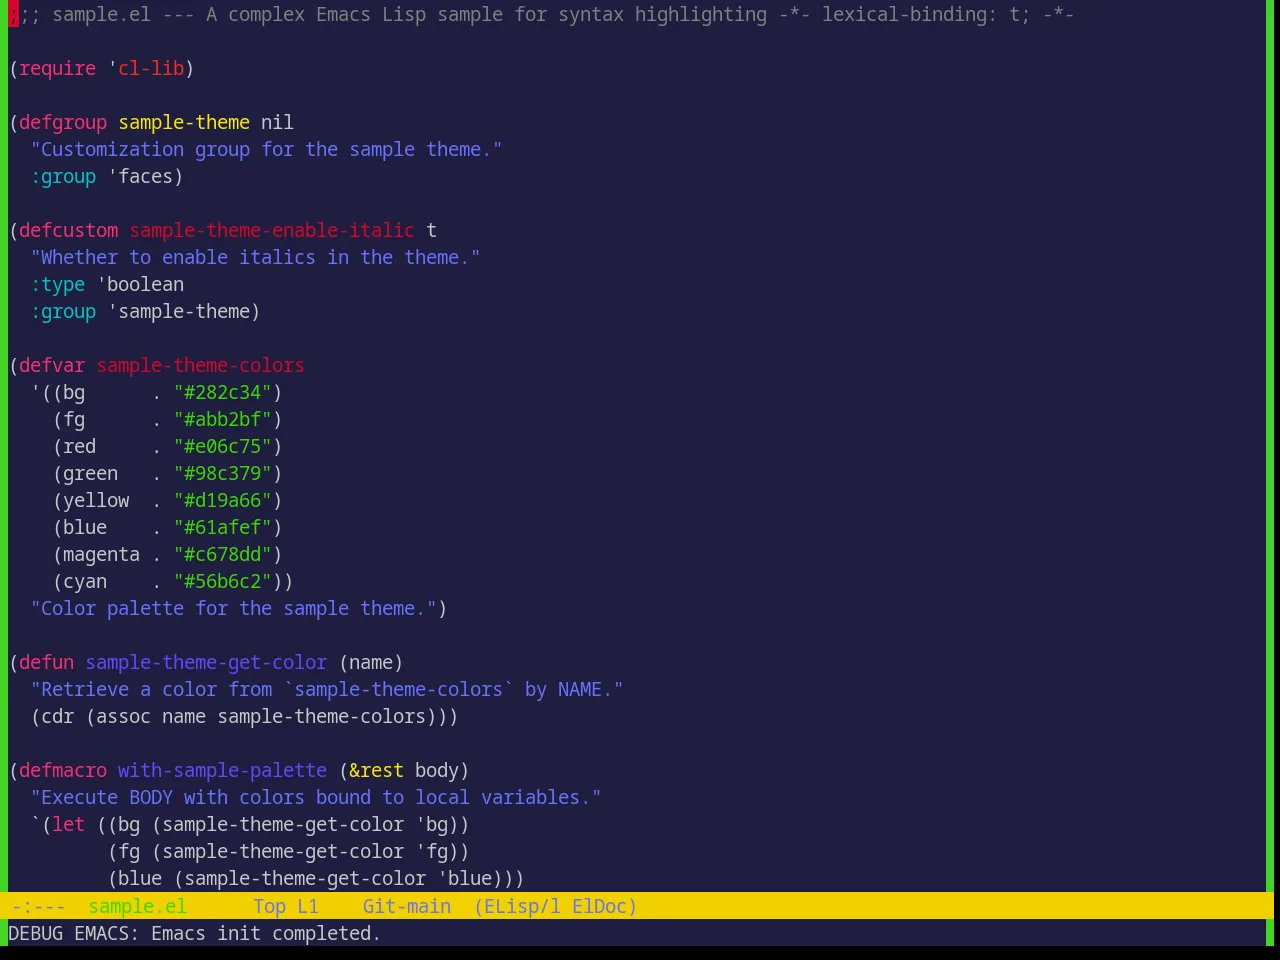
Task: Click the red cursor at buffer start
Action: tap(14, 14)
